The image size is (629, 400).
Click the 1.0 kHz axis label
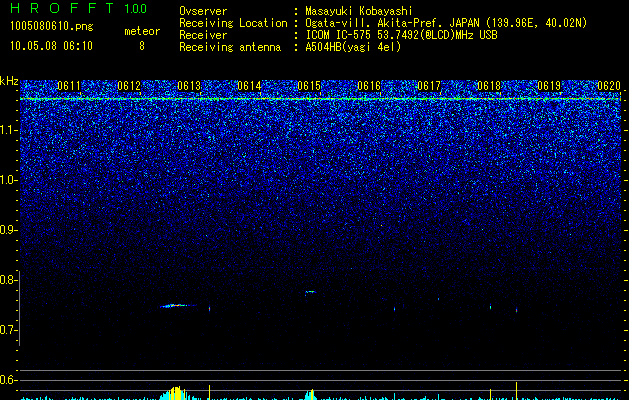click(x=9, y=180)
